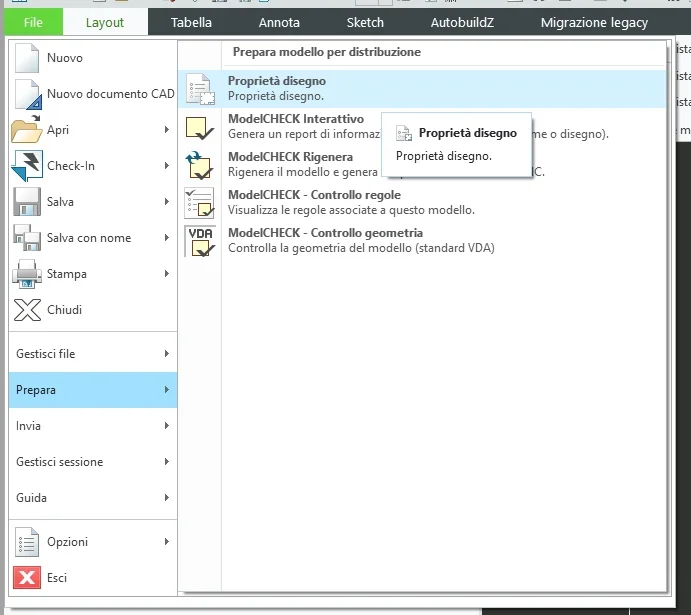691x615 pixels.
Task: Switch to the Tabella ribbon tab
Action: point(191,22)
